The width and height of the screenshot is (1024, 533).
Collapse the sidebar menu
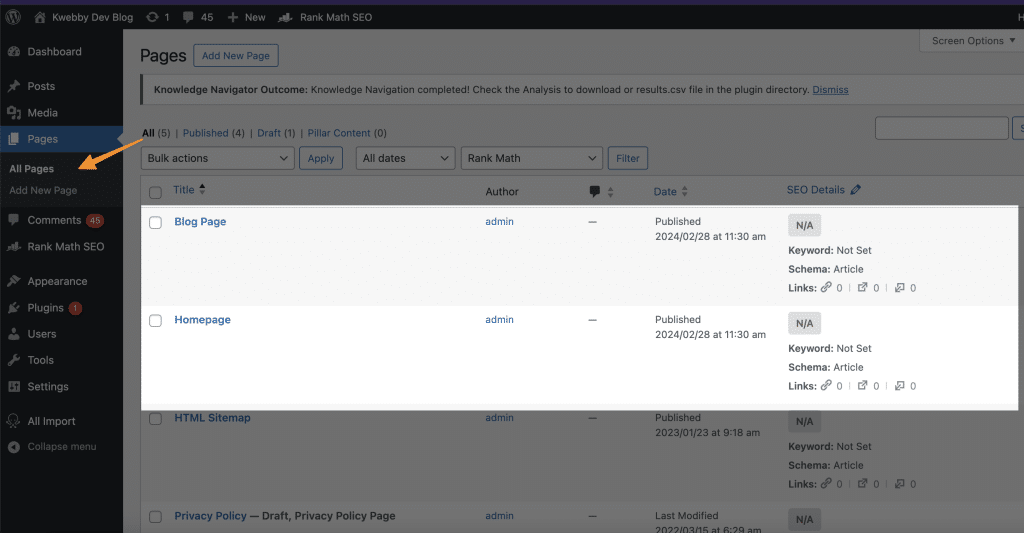(61, 446)
